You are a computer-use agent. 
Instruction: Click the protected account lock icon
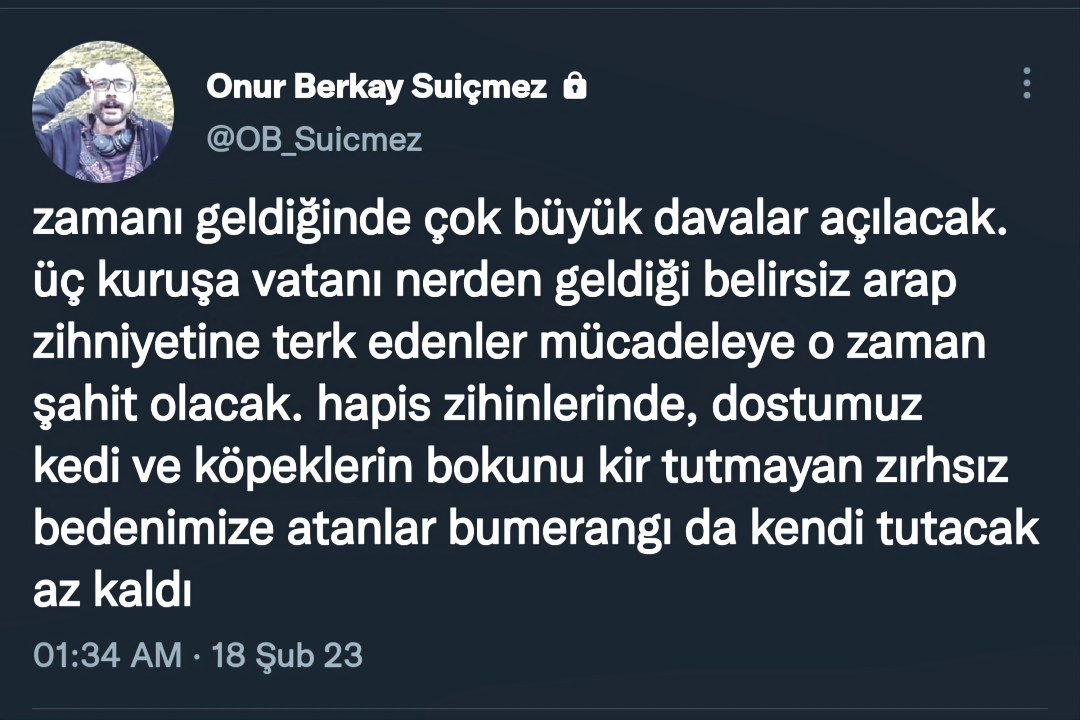pos(574,87)
